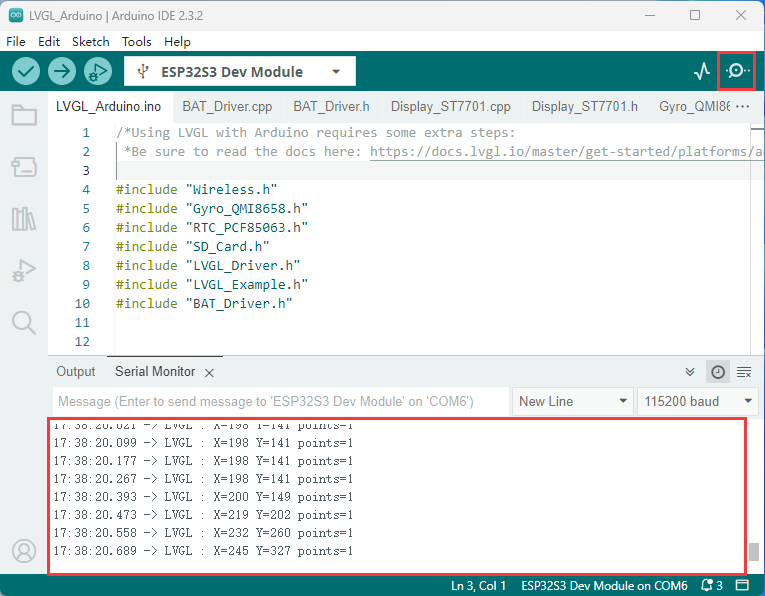This screenshot has height=596, width=765.
Task: Open the Serial Monitor toolbar icon
Action: tap(737, 71)
